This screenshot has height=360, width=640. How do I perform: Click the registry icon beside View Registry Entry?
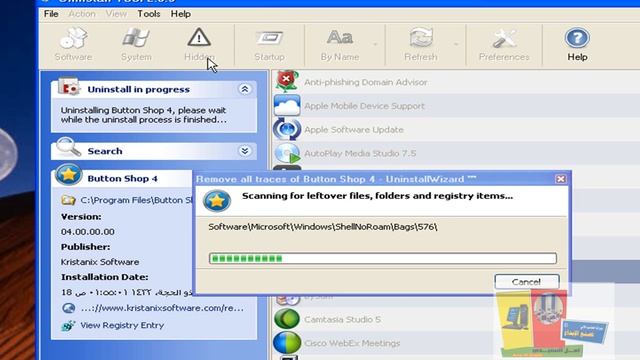point(68,325)
